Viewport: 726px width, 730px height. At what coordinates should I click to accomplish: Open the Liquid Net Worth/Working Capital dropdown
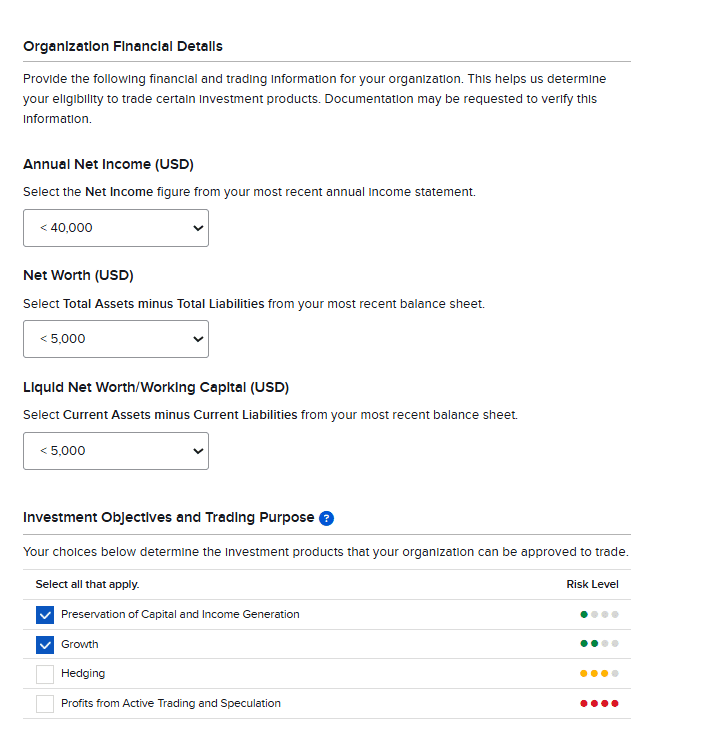point(116,451)
